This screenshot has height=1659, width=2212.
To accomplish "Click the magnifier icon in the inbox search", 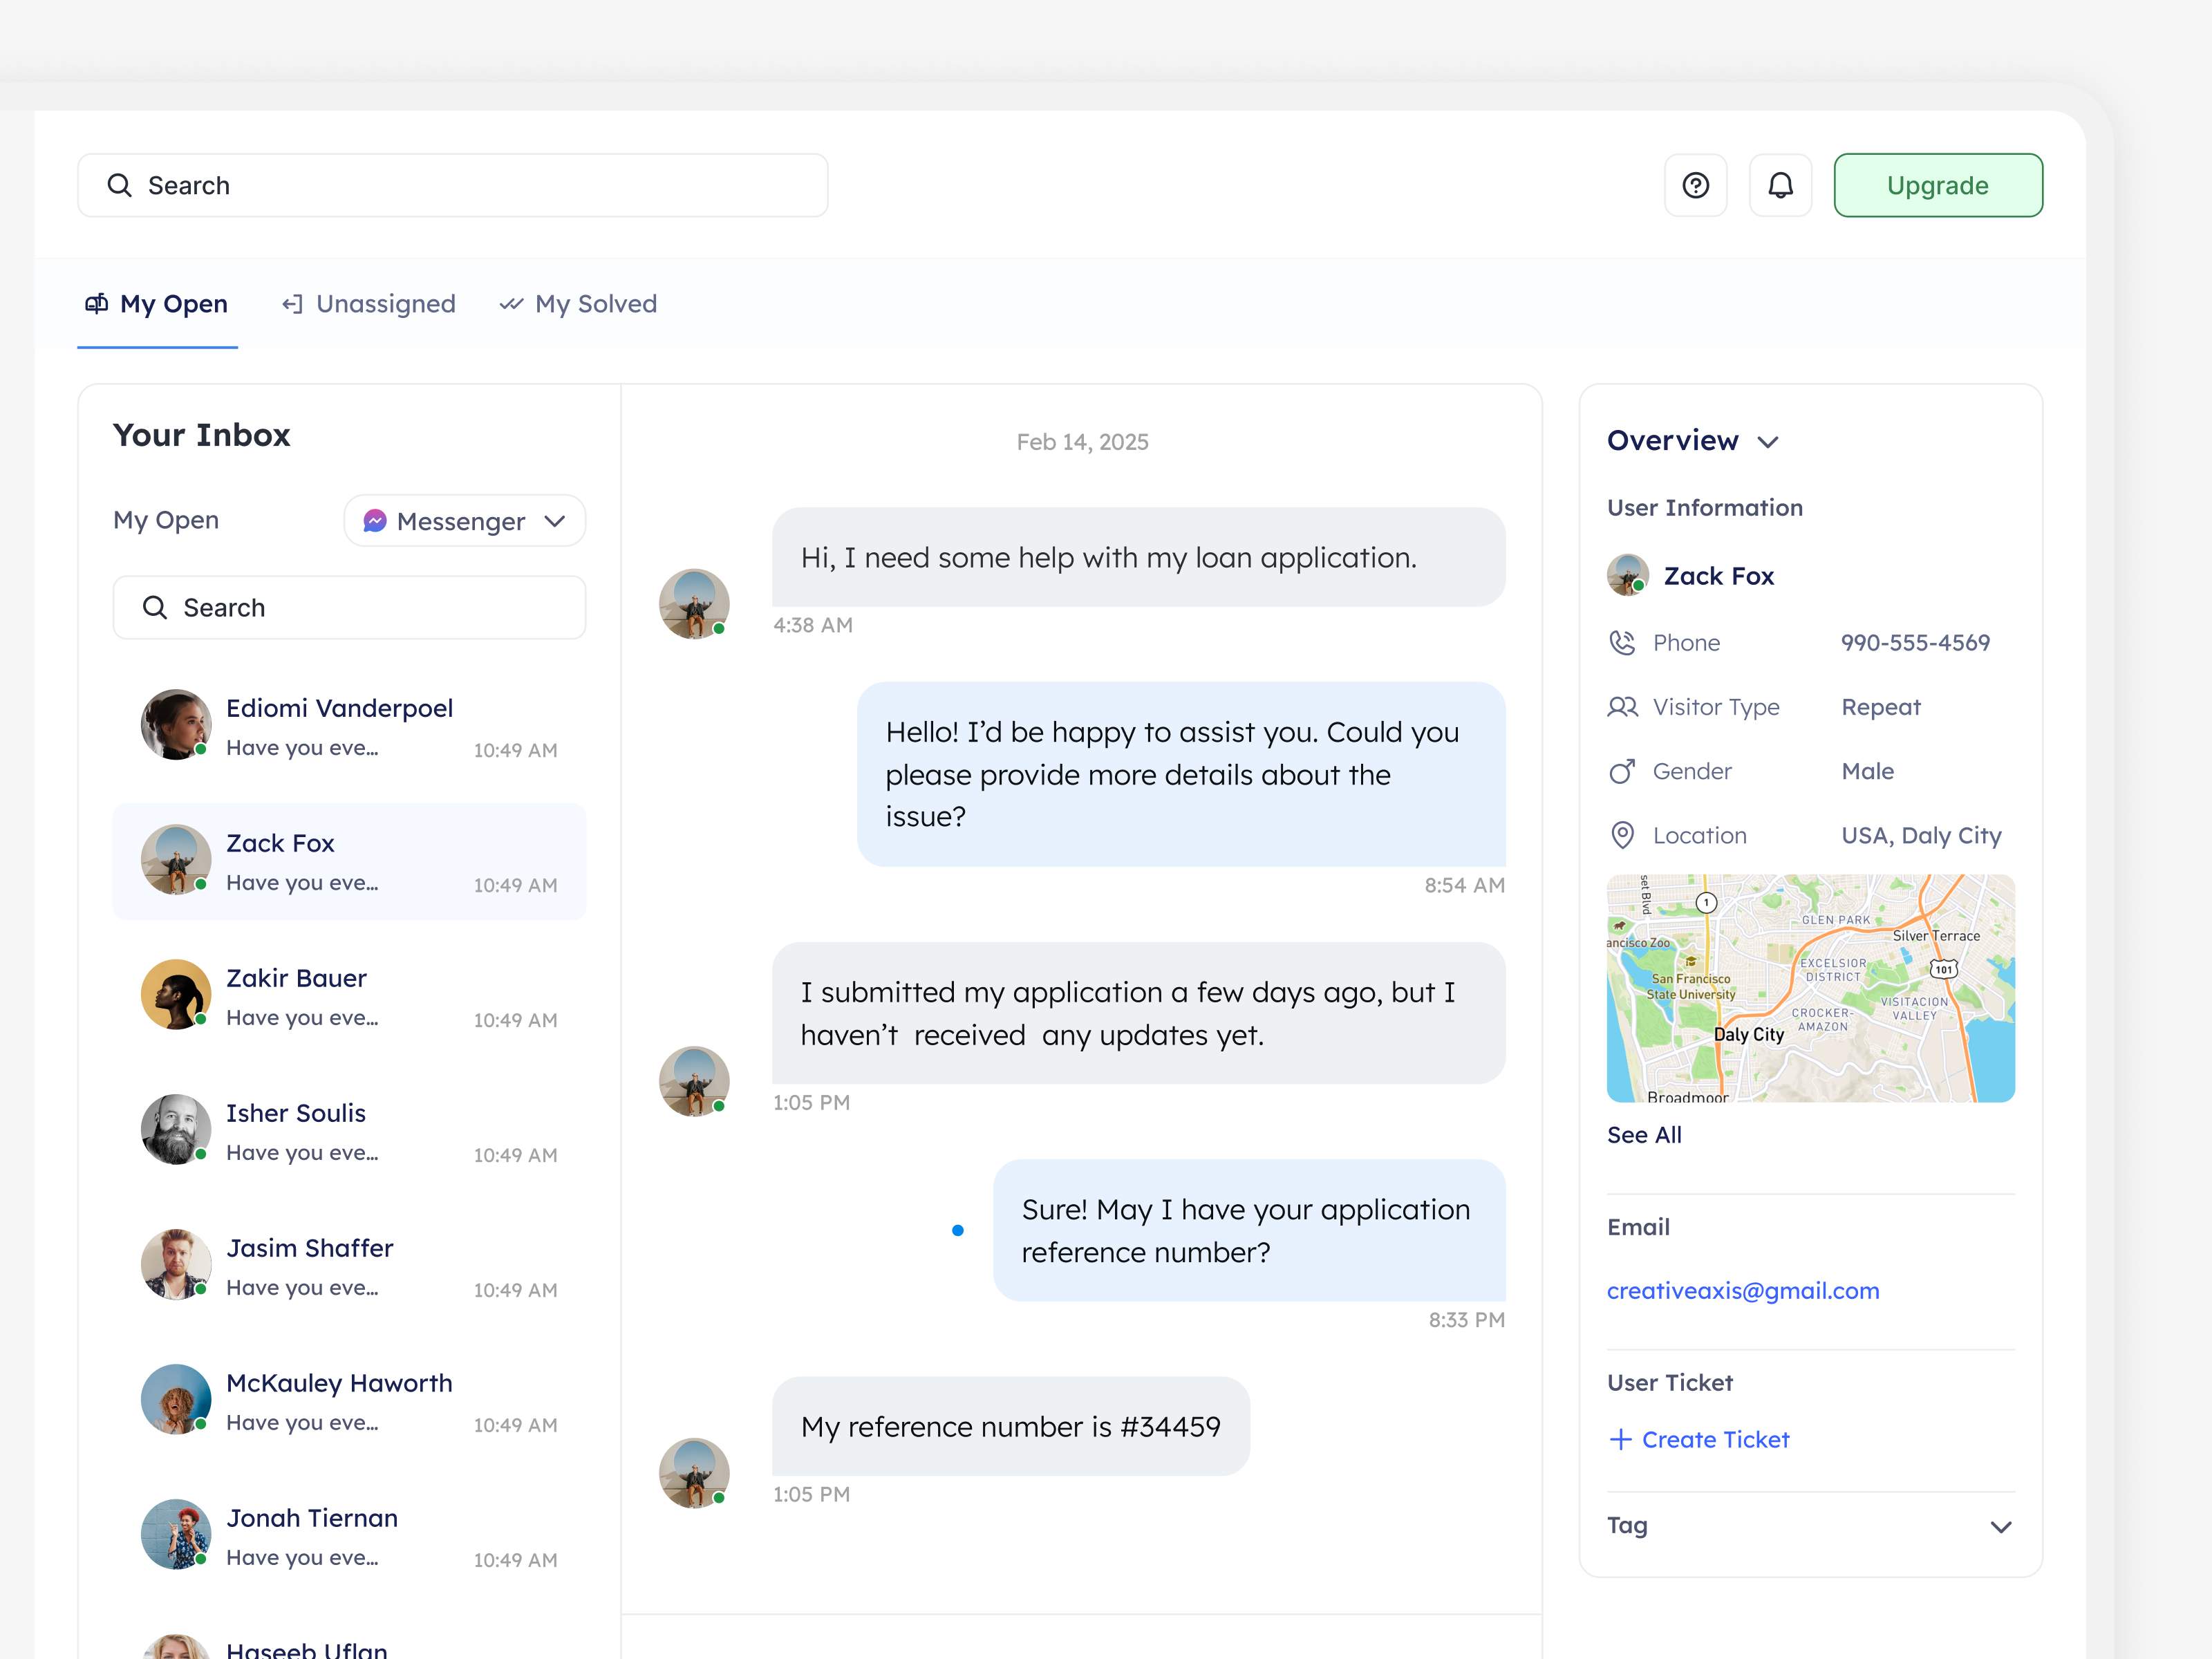I will tap(155, 607).
